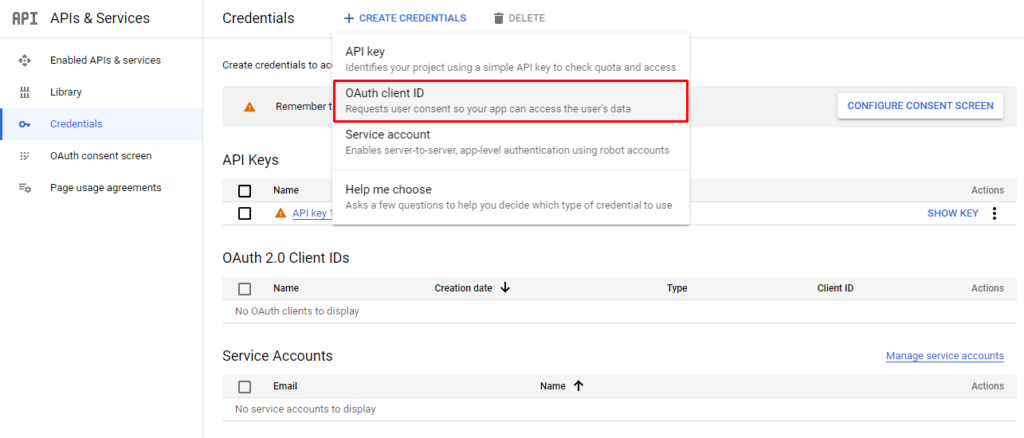Click the API logo icon in header
Viewport: 1024px width, 438px height.
tap(25, 18)
